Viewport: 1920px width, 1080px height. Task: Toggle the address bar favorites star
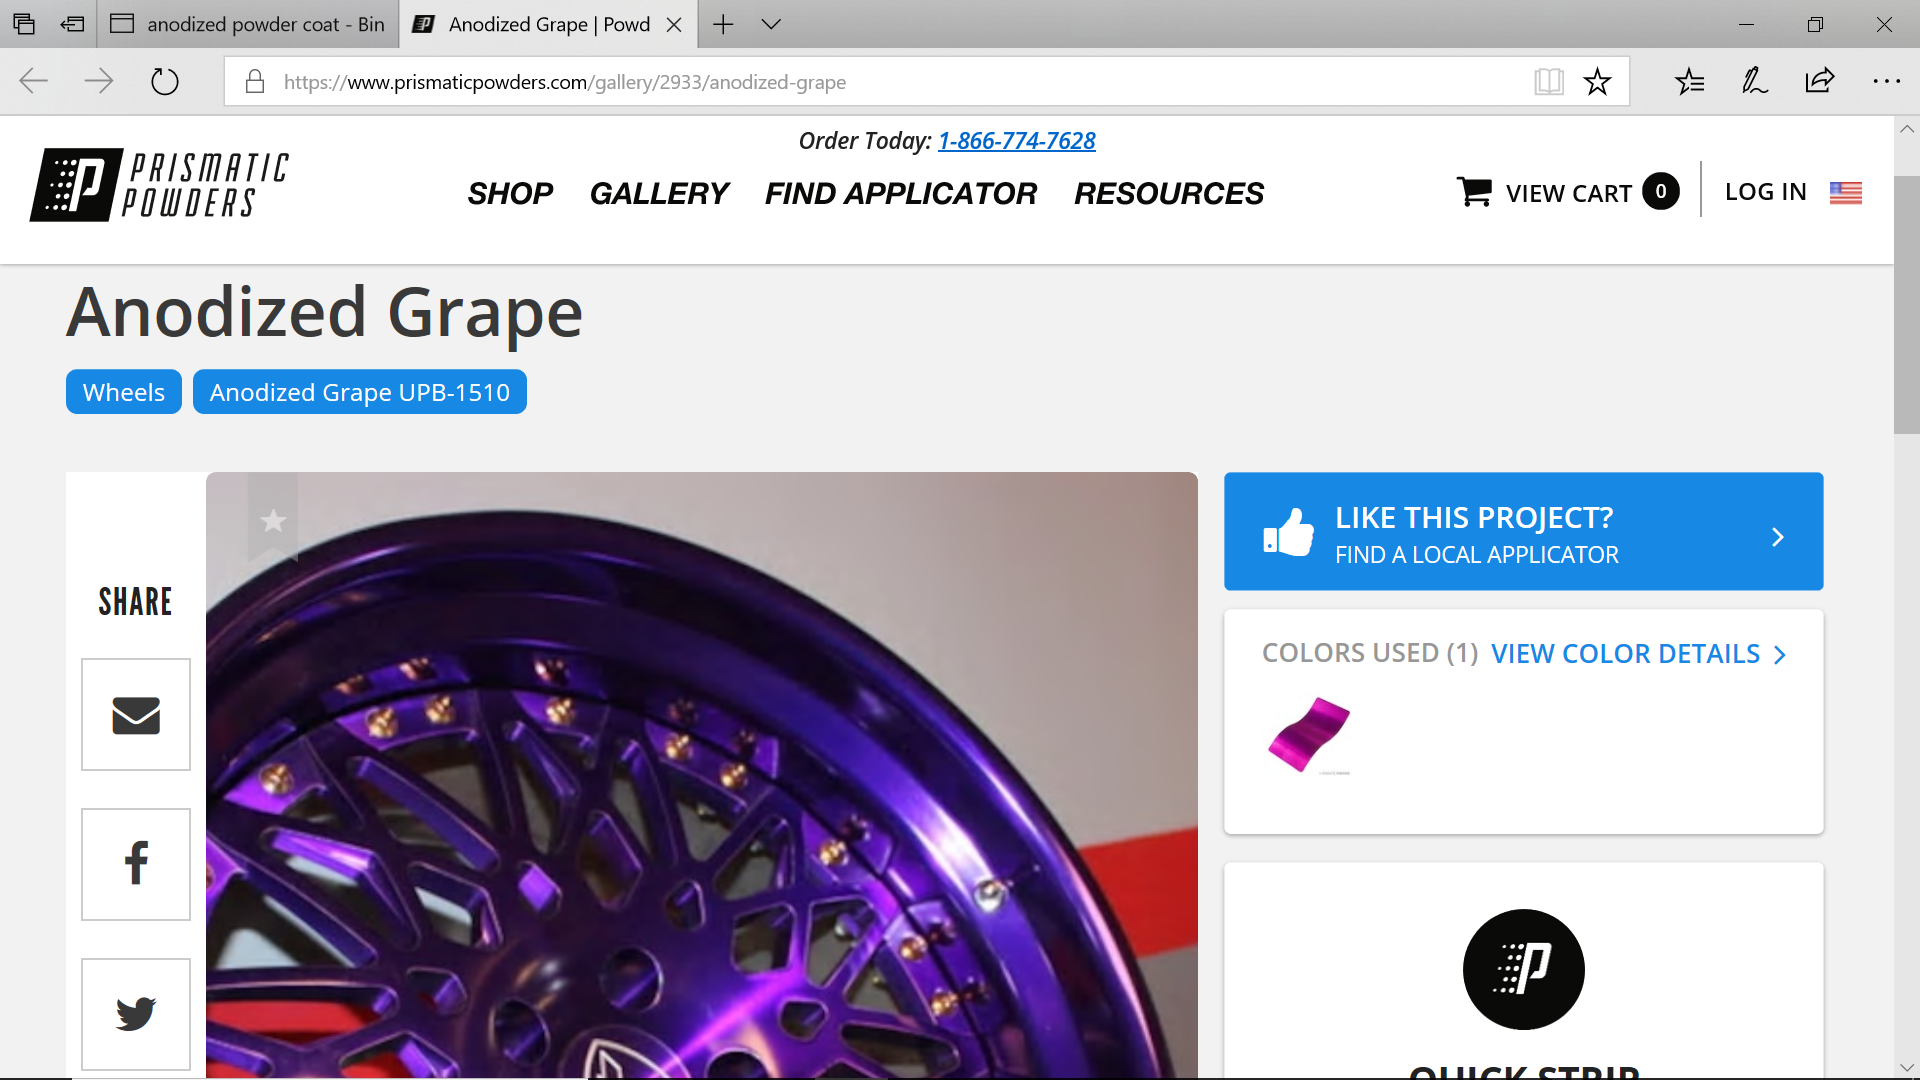click(x=1597, y=82)
